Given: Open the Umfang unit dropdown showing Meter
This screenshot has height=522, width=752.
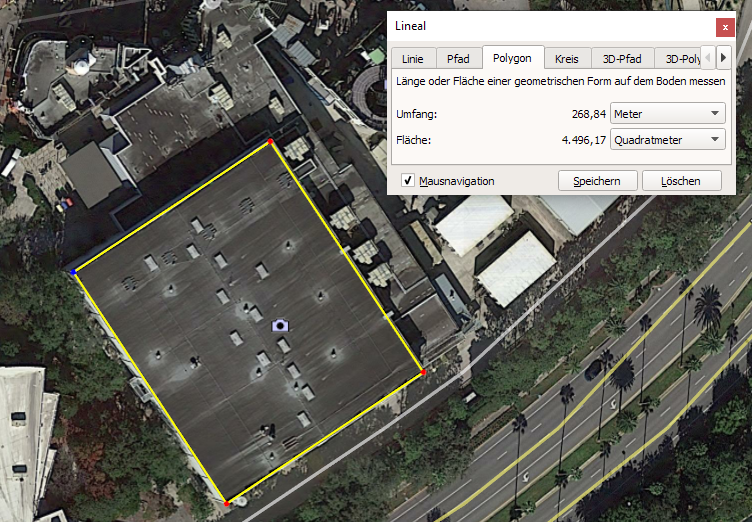Looking at the screenshot, I should 668,114.
